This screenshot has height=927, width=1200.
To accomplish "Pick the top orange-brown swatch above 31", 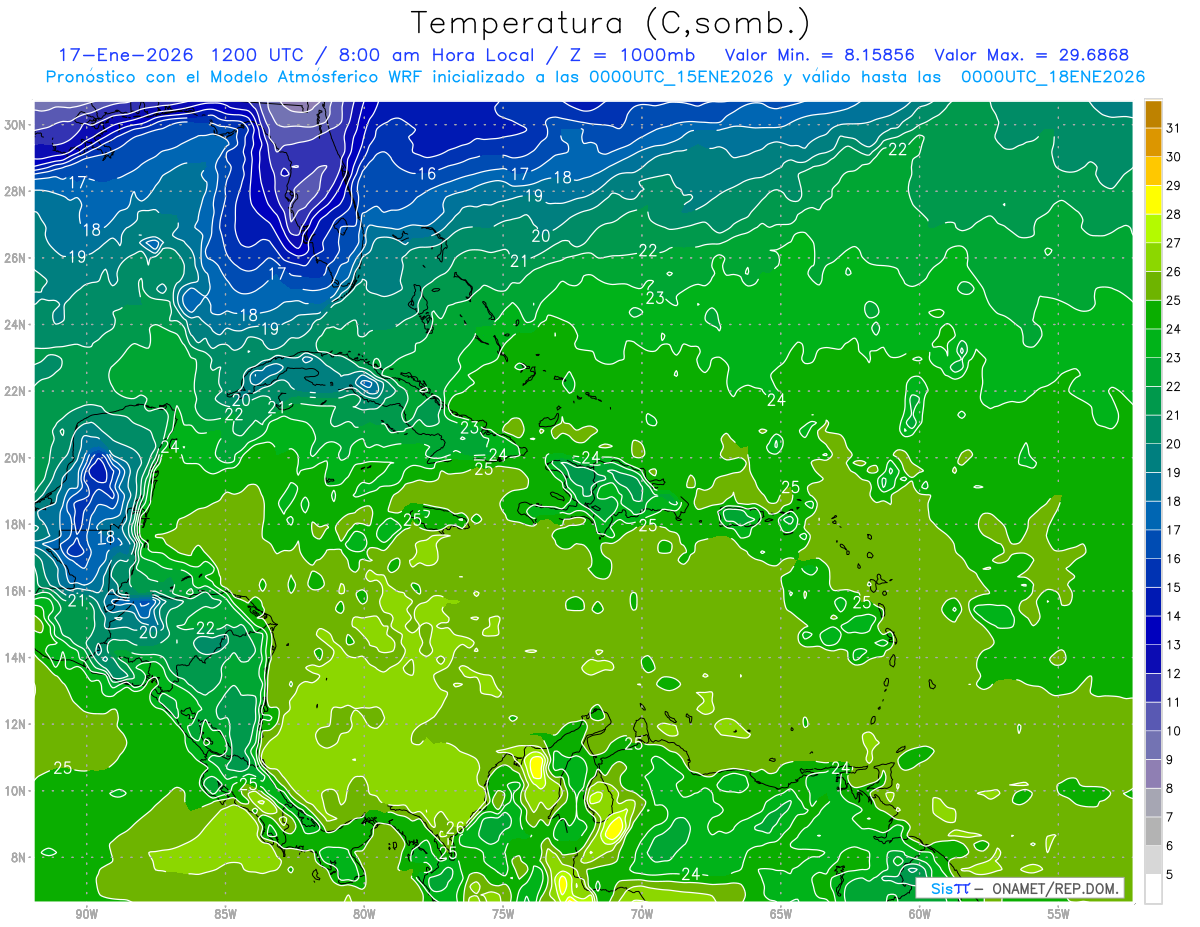I will point(1153,113).
